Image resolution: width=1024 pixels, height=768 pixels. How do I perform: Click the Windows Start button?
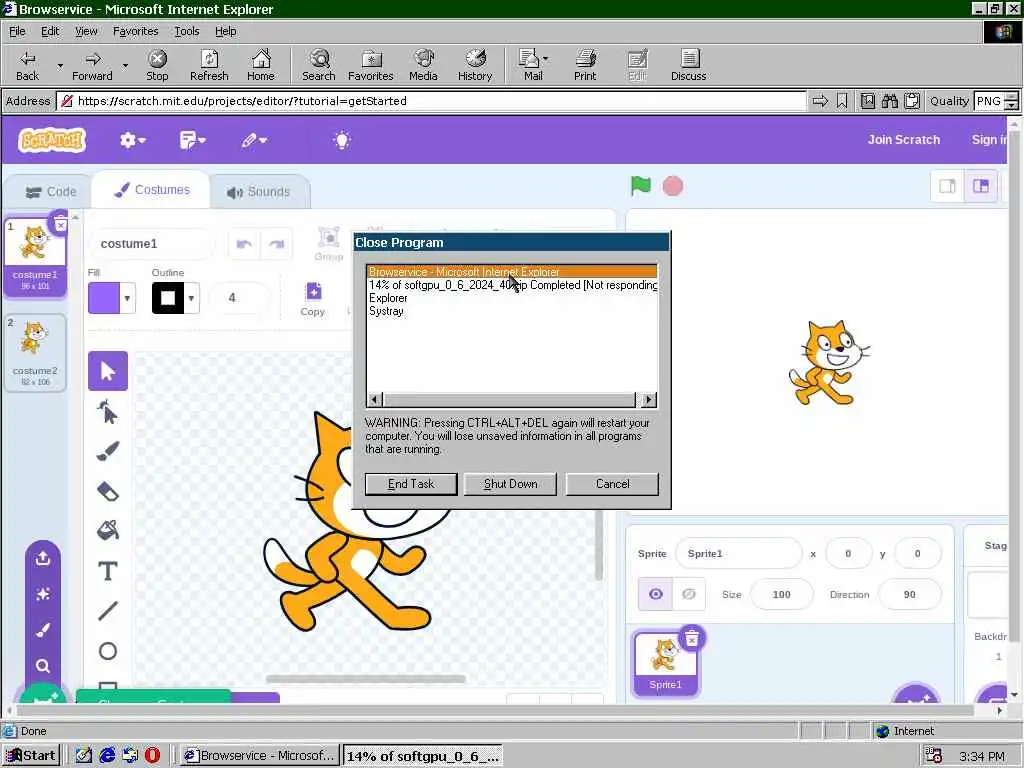pos(31,756)
